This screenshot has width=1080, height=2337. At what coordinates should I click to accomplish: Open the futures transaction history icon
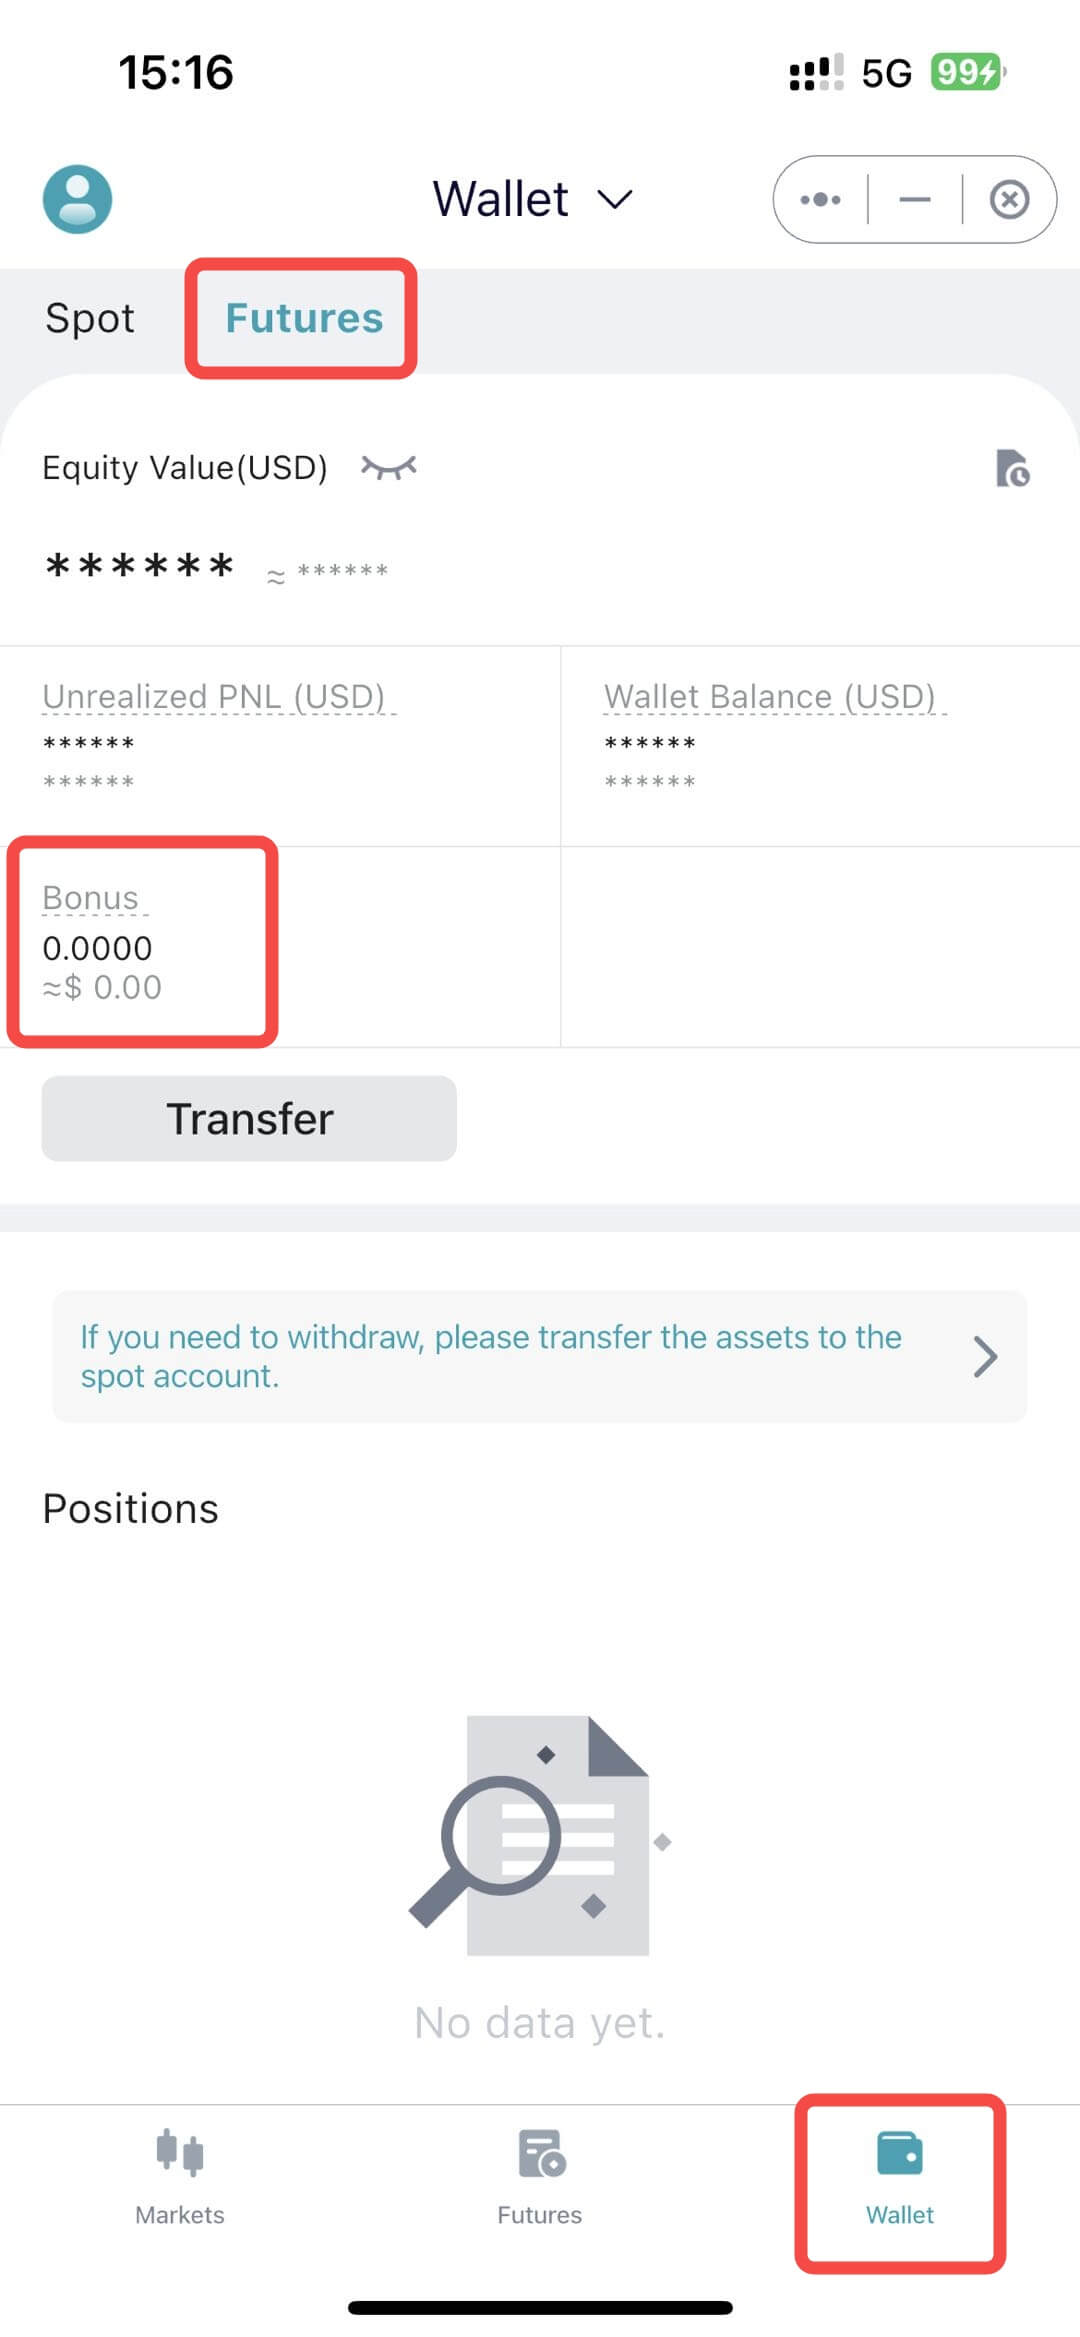click(1012, 468)
